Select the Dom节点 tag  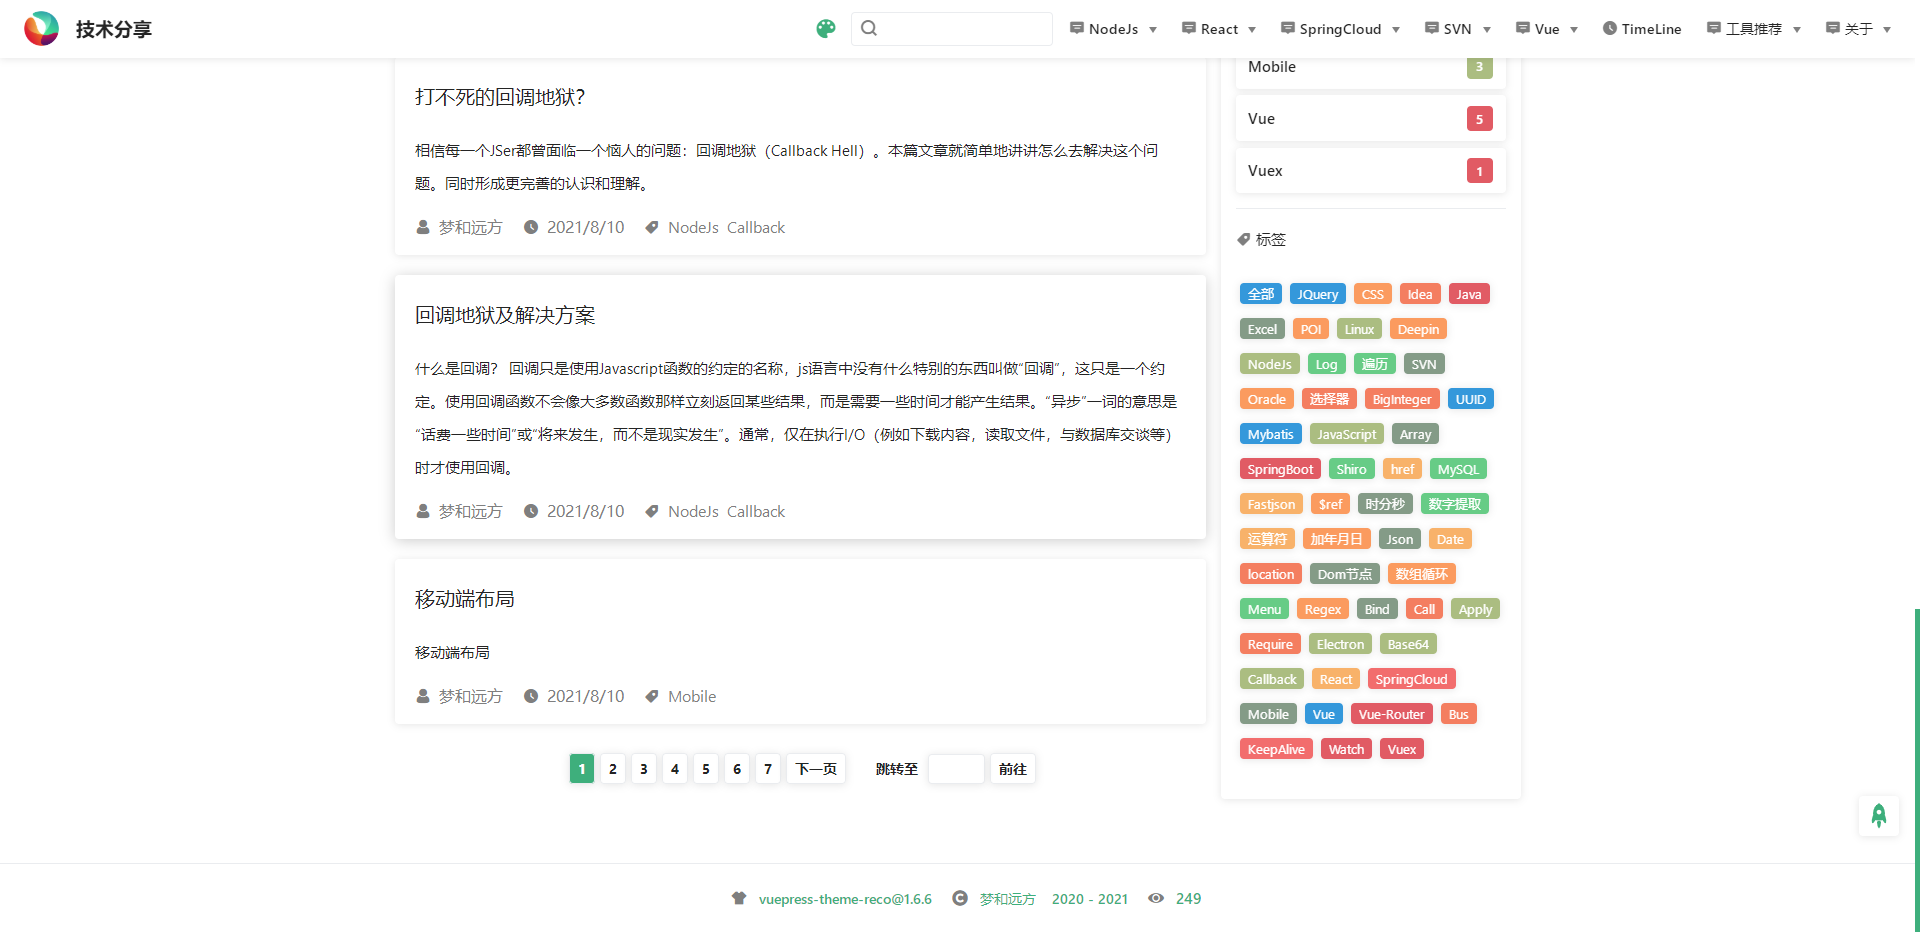[1345, 574]
